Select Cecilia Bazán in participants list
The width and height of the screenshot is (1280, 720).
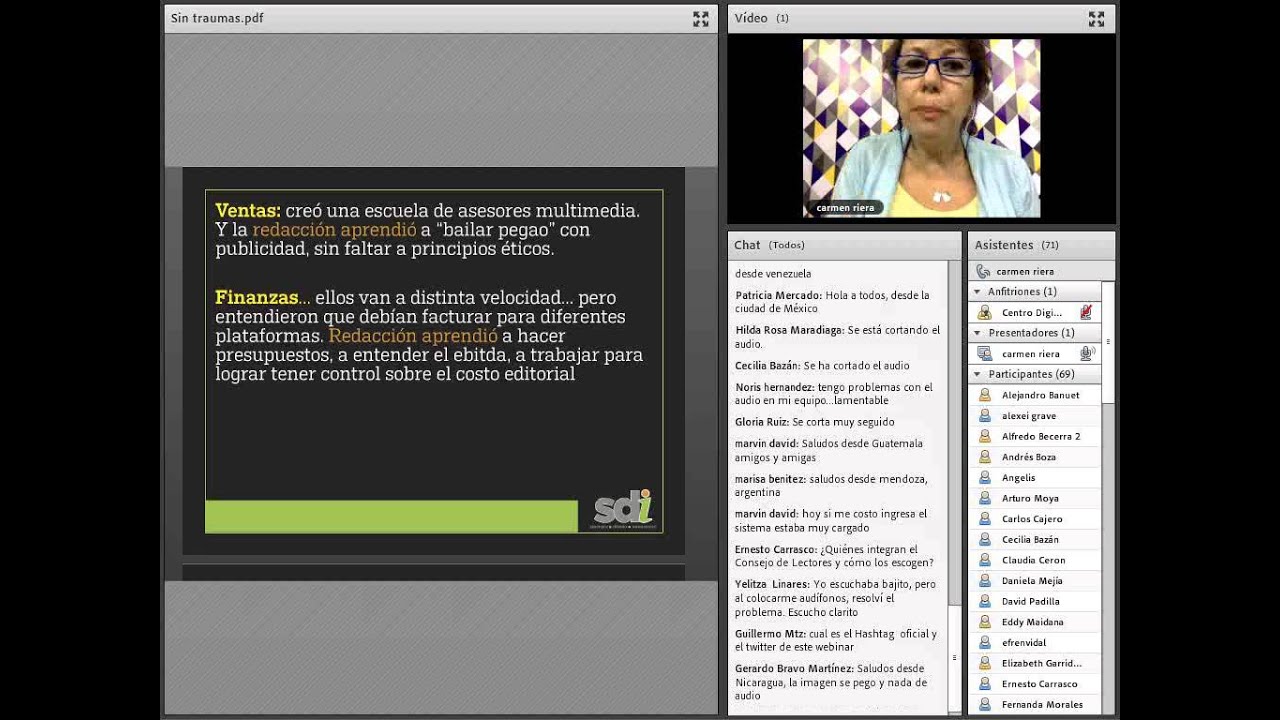click(x=1035, y=539)
